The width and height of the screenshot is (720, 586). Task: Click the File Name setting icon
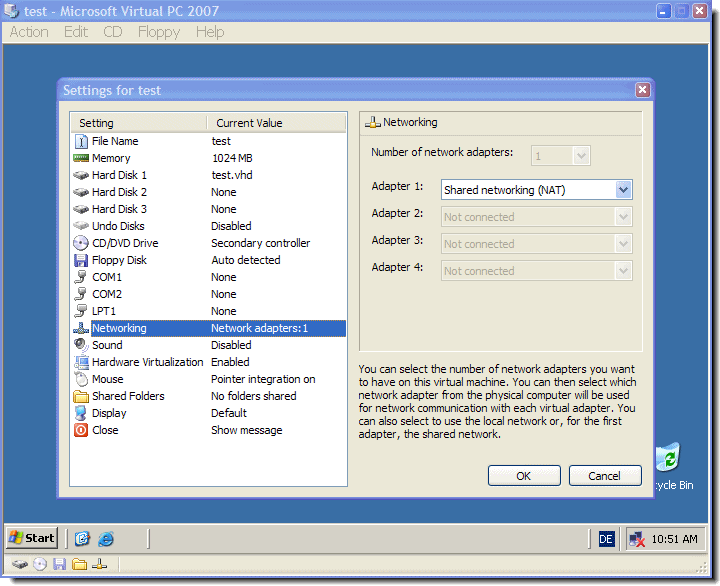click(81, 141)
